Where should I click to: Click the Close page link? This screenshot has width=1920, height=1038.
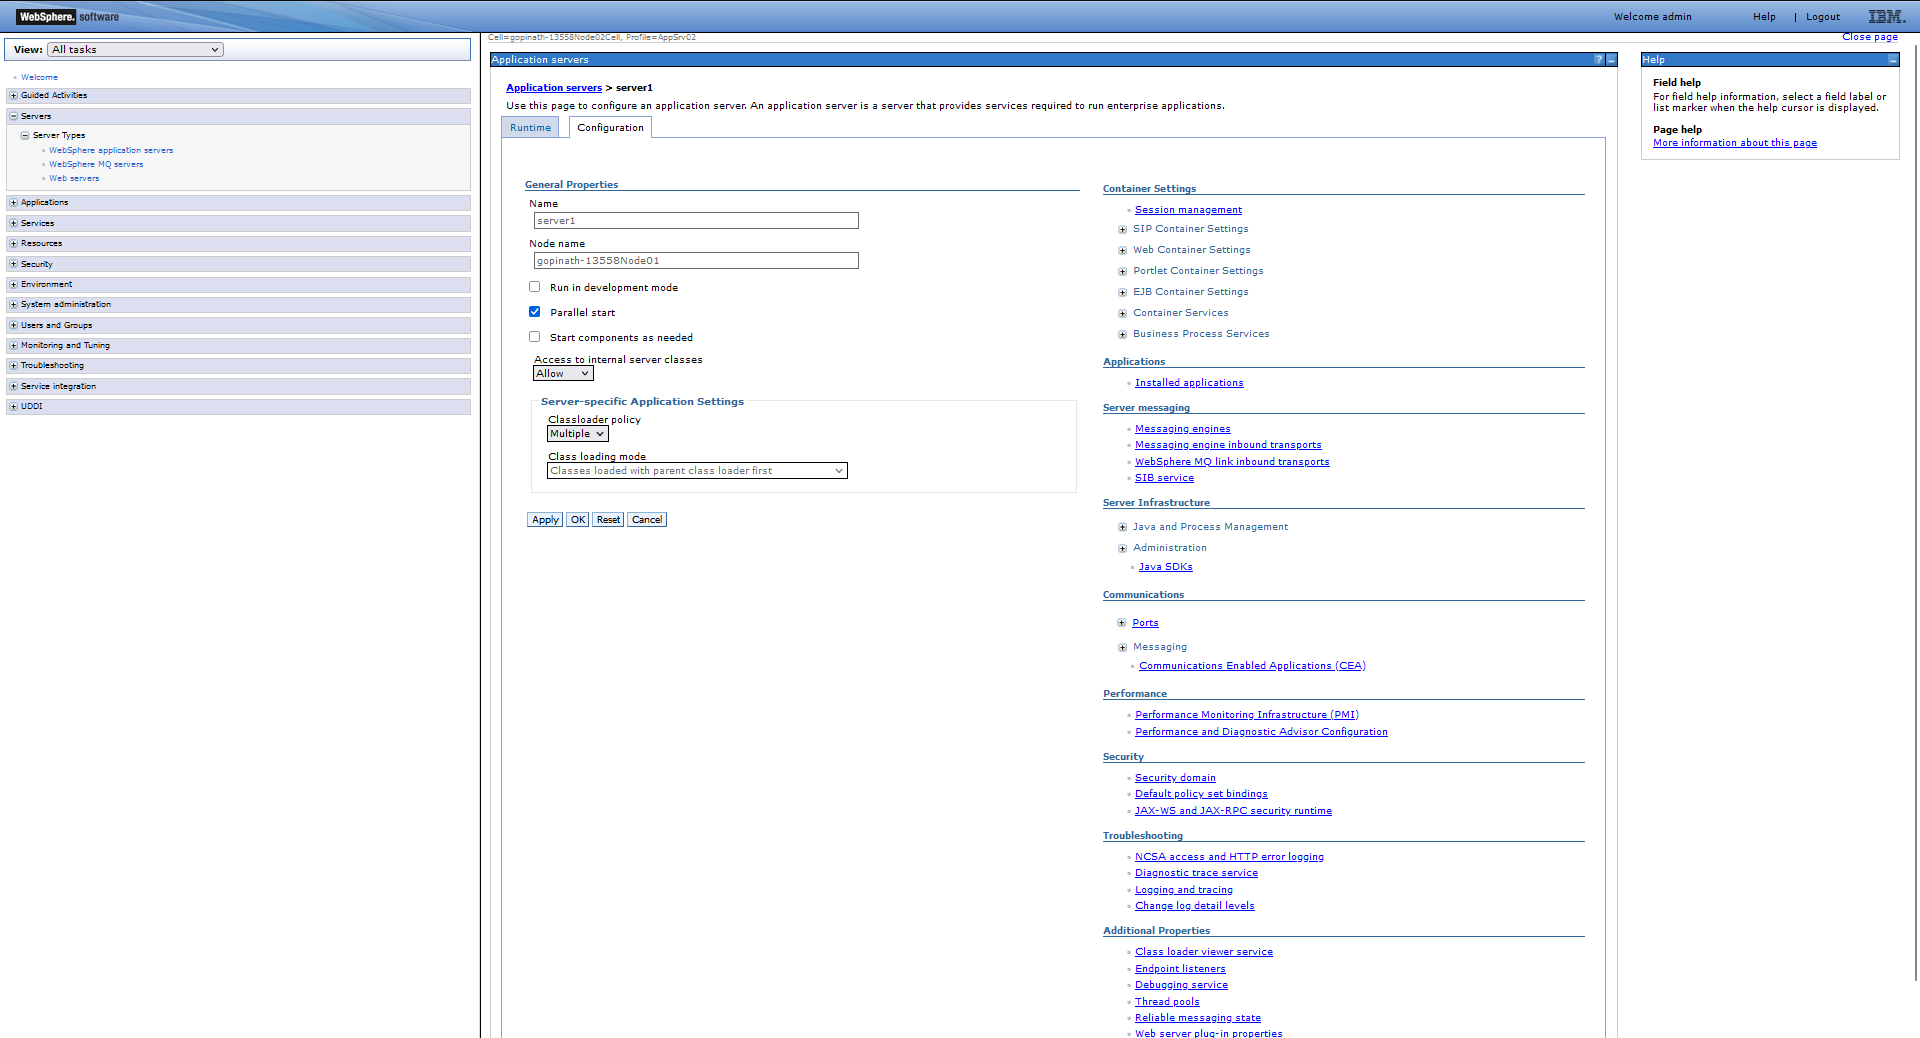[x=1869, y=37]
